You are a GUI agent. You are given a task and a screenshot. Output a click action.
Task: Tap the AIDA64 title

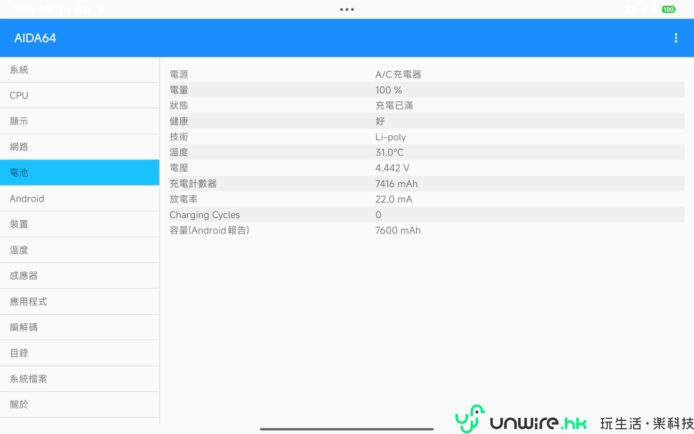pyautogui.click(x=35, y=38)
